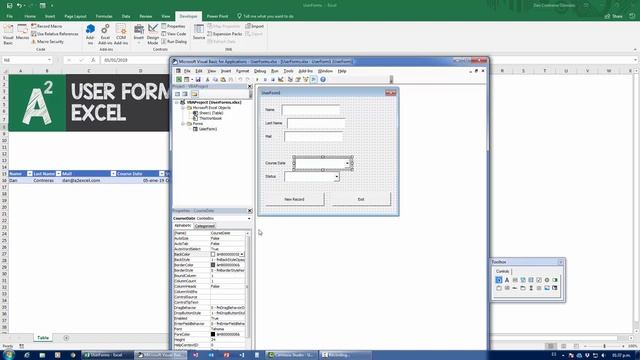Screen dimensions: 640x360
Task: Open the Course Date combo box arrow
Action: click(x=347, y=163)
